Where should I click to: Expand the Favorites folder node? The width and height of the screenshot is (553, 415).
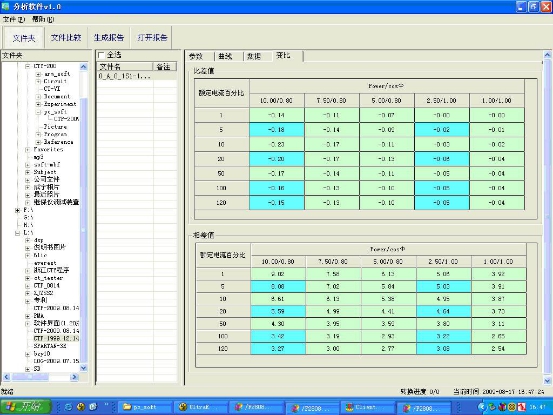coord(28,149)
